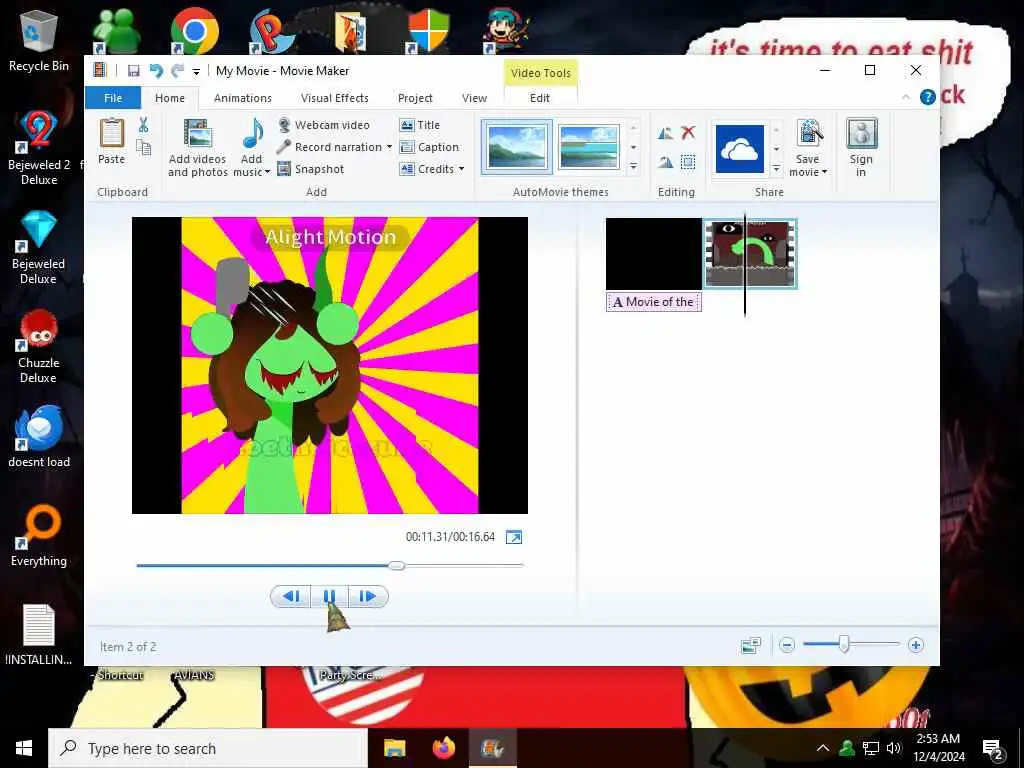Select the video clip in the storyboard
1024x768 pixels.
click(x=750, y=254)
